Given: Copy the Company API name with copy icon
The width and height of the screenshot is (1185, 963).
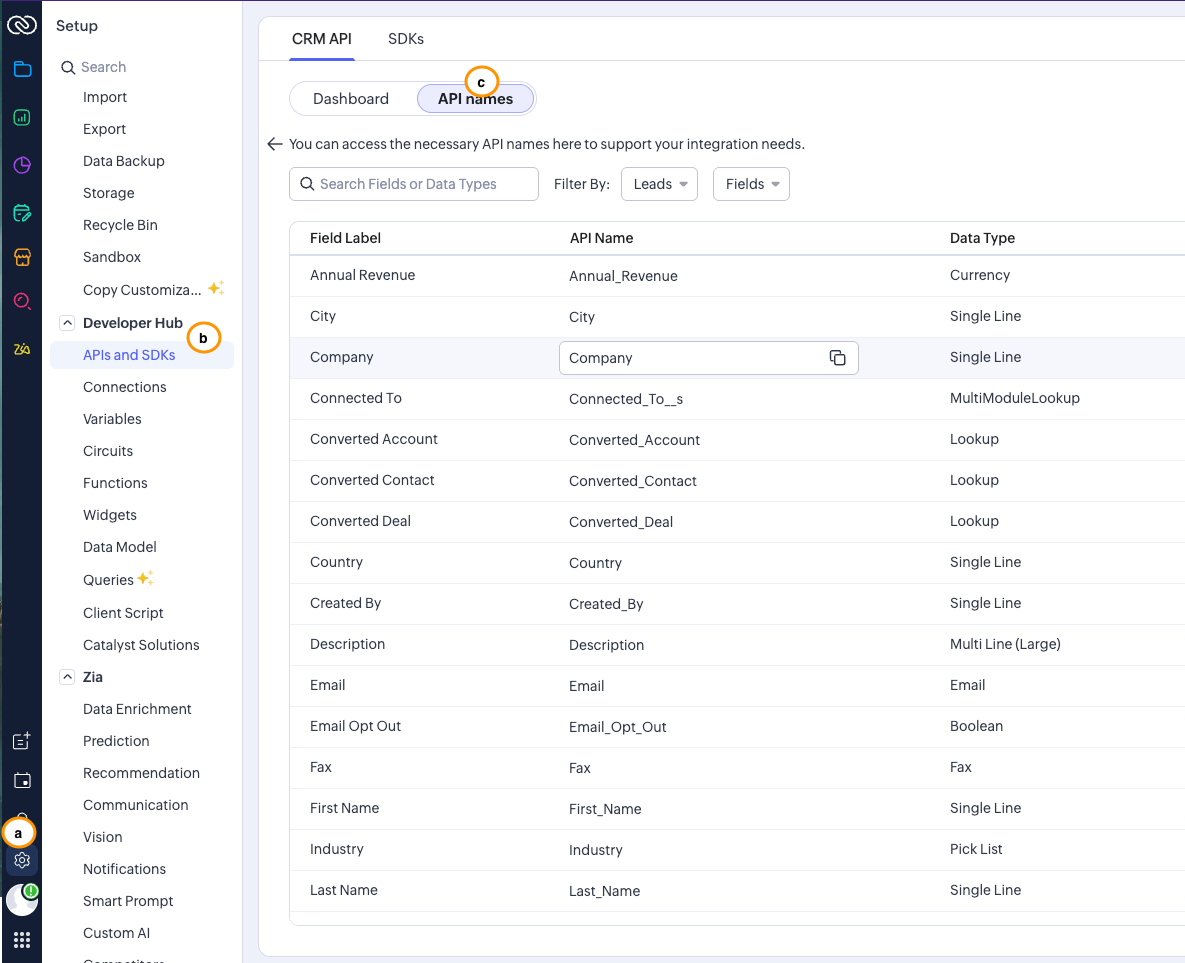Looking at the screenshot, I should click(x=837, y=358).
